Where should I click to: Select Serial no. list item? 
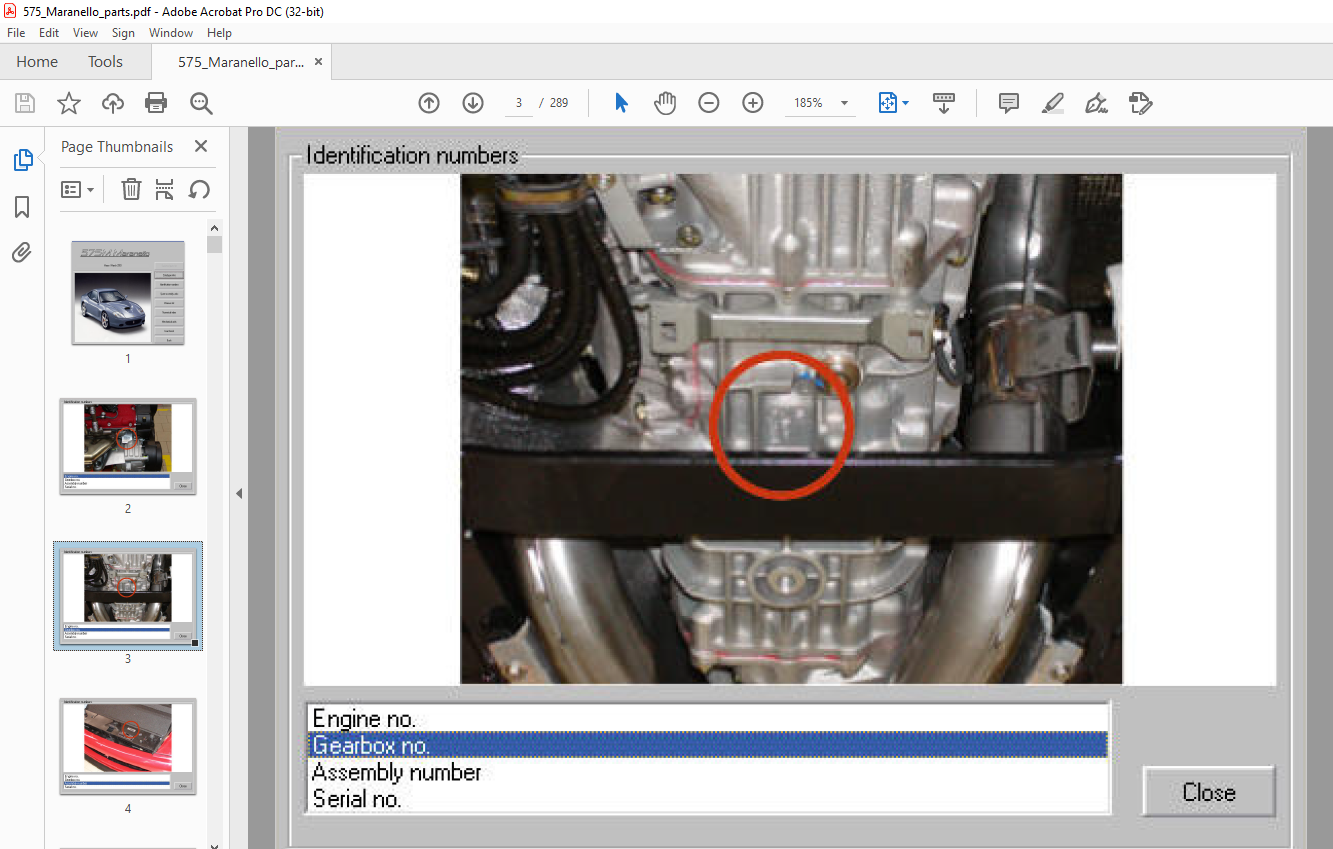[708, 799]
